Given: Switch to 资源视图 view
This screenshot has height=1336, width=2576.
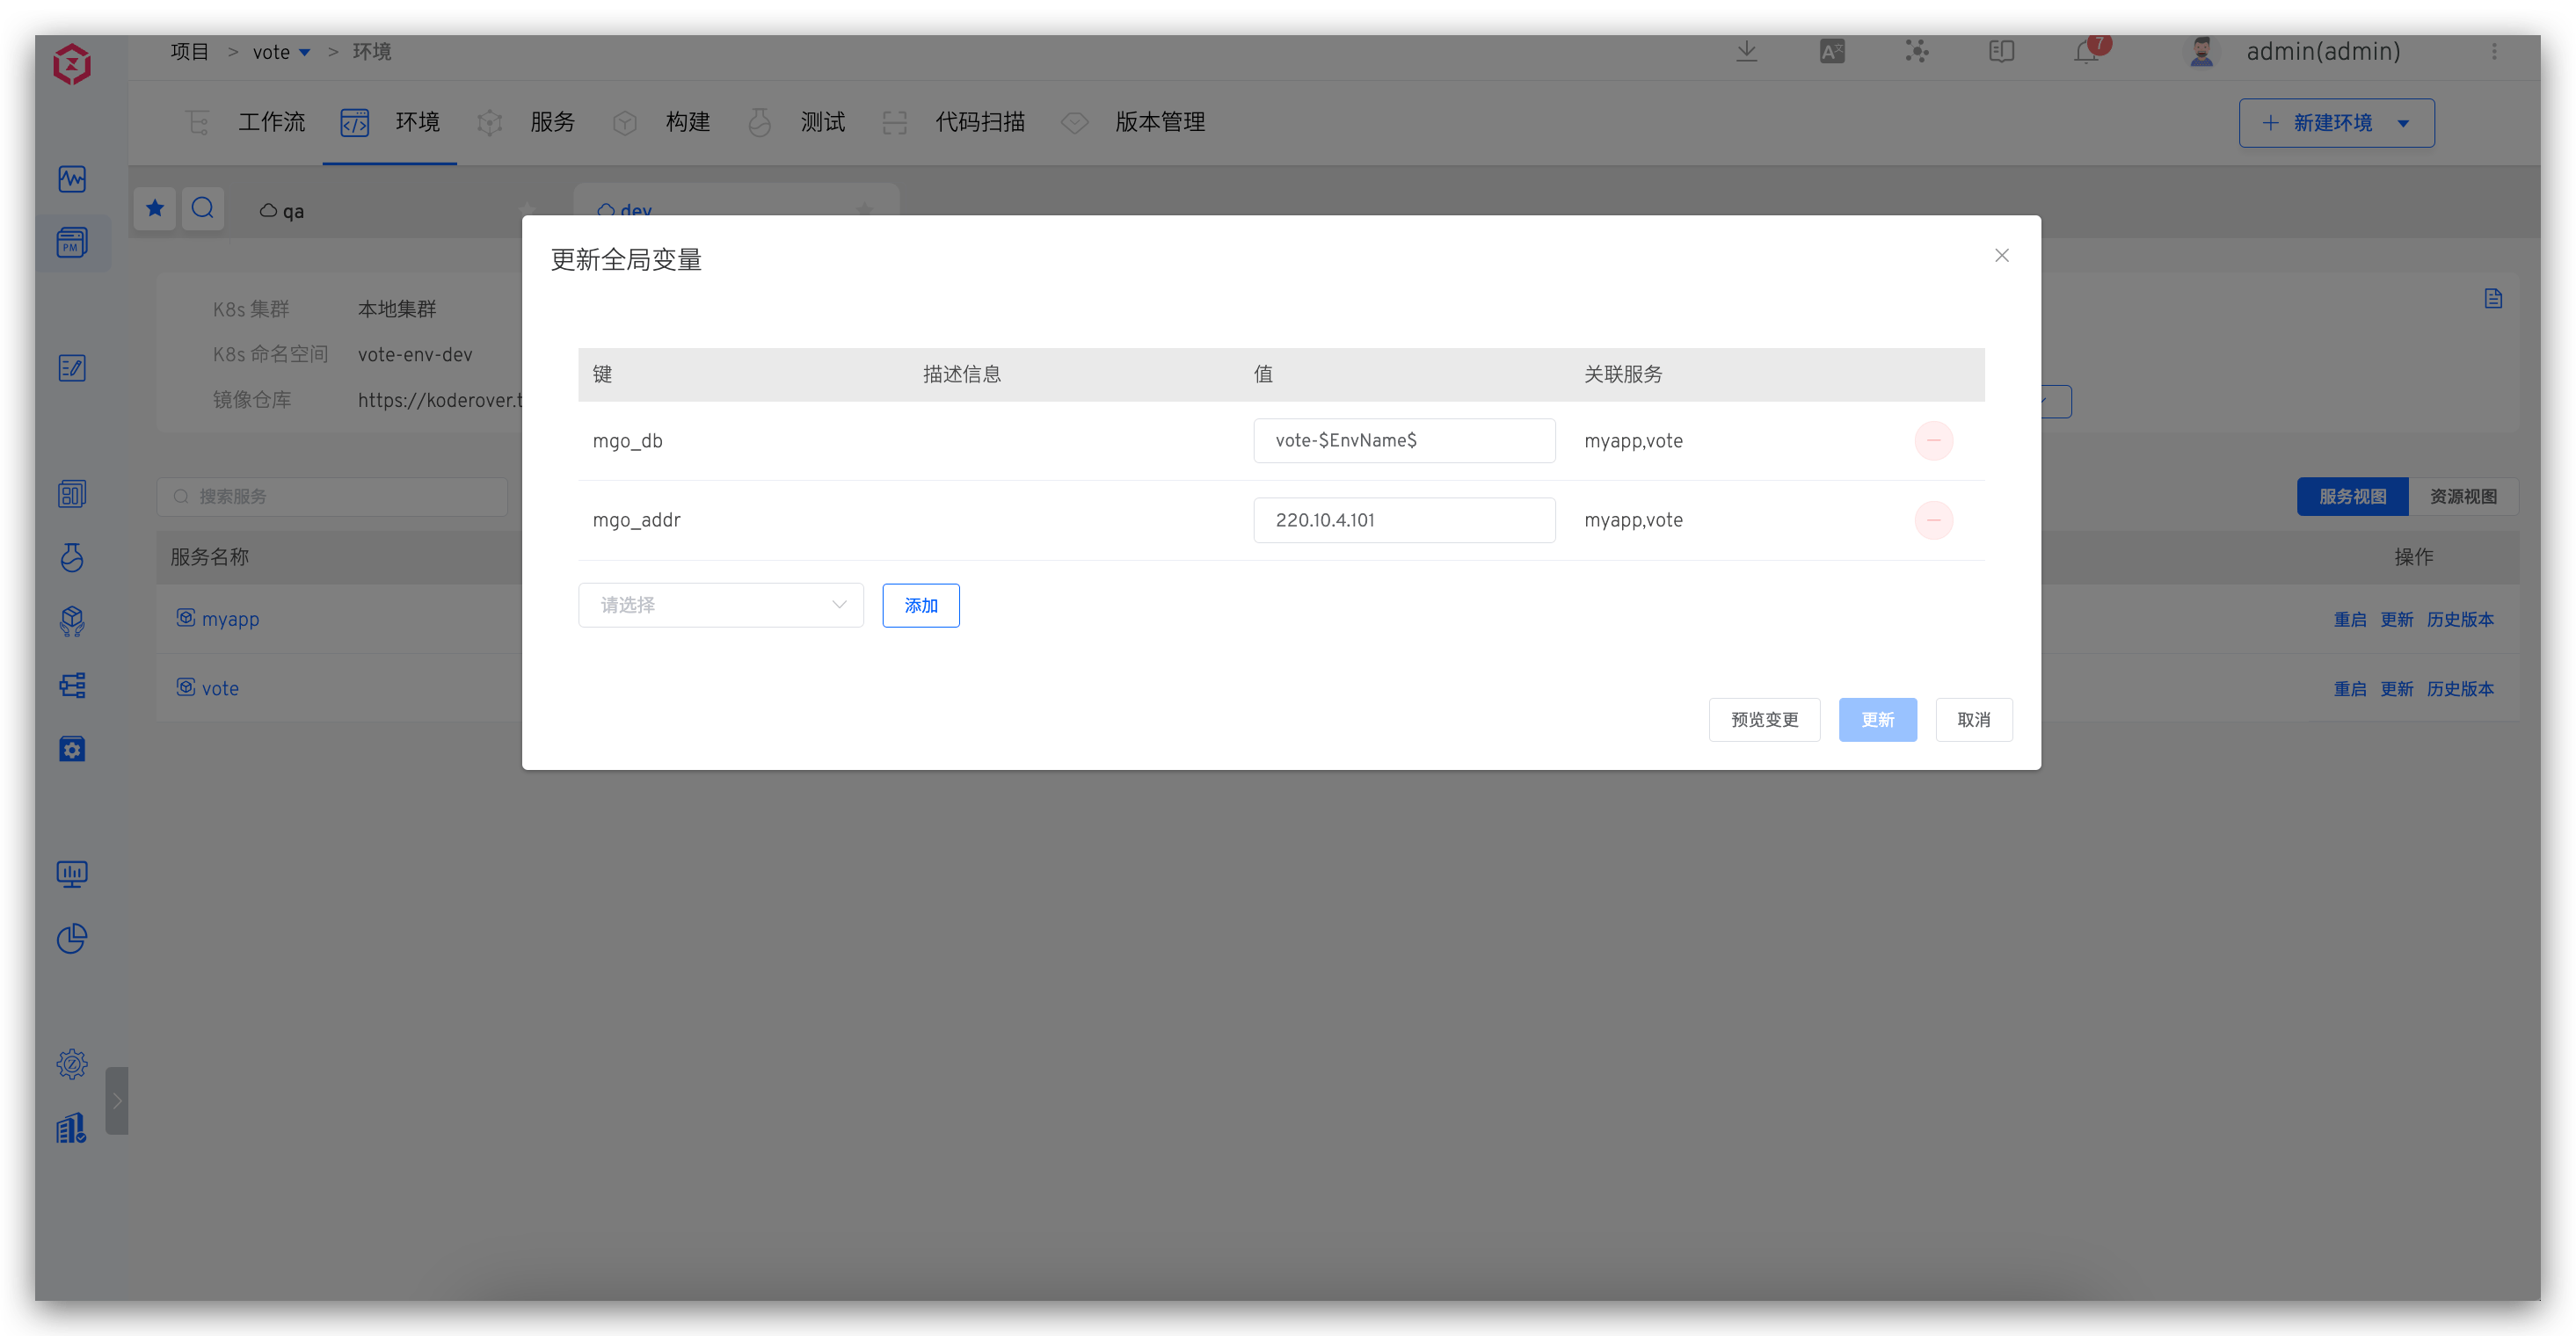Looking at the screenshot, I should [x=2464, y=497].
